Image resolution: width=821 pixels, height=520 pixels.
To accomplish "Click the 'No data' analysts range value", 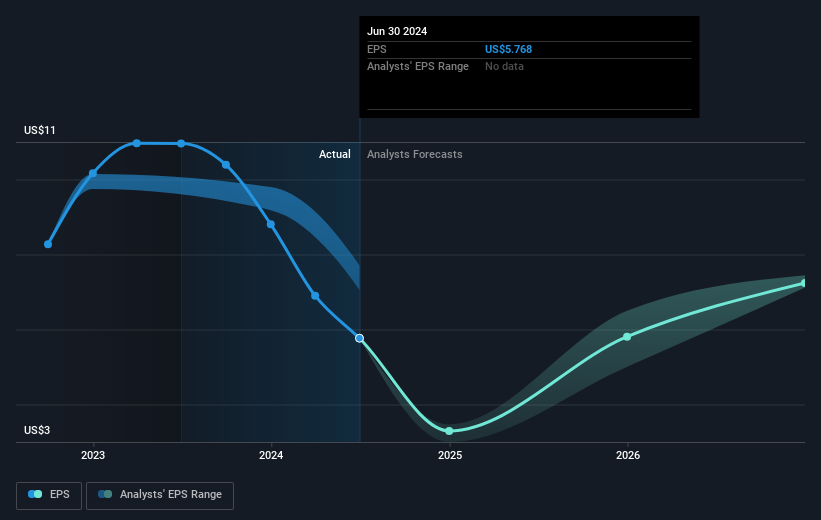I will 504,67.
